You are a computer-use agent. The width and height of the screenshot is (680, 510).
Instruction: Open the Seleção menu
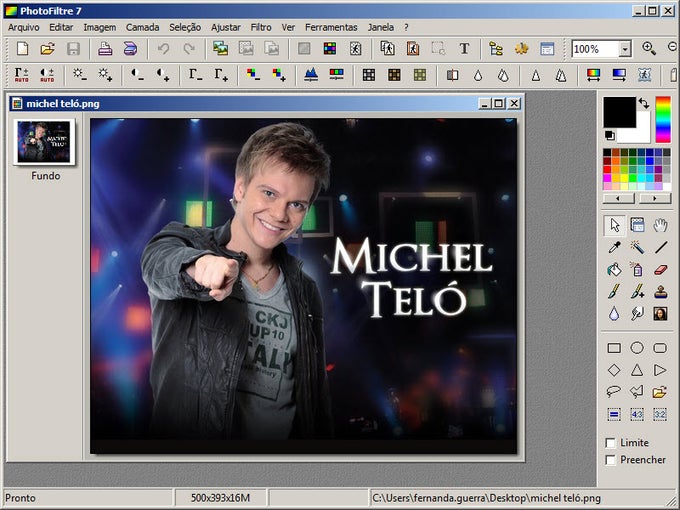pyautogui.click(x=185, y=27)
